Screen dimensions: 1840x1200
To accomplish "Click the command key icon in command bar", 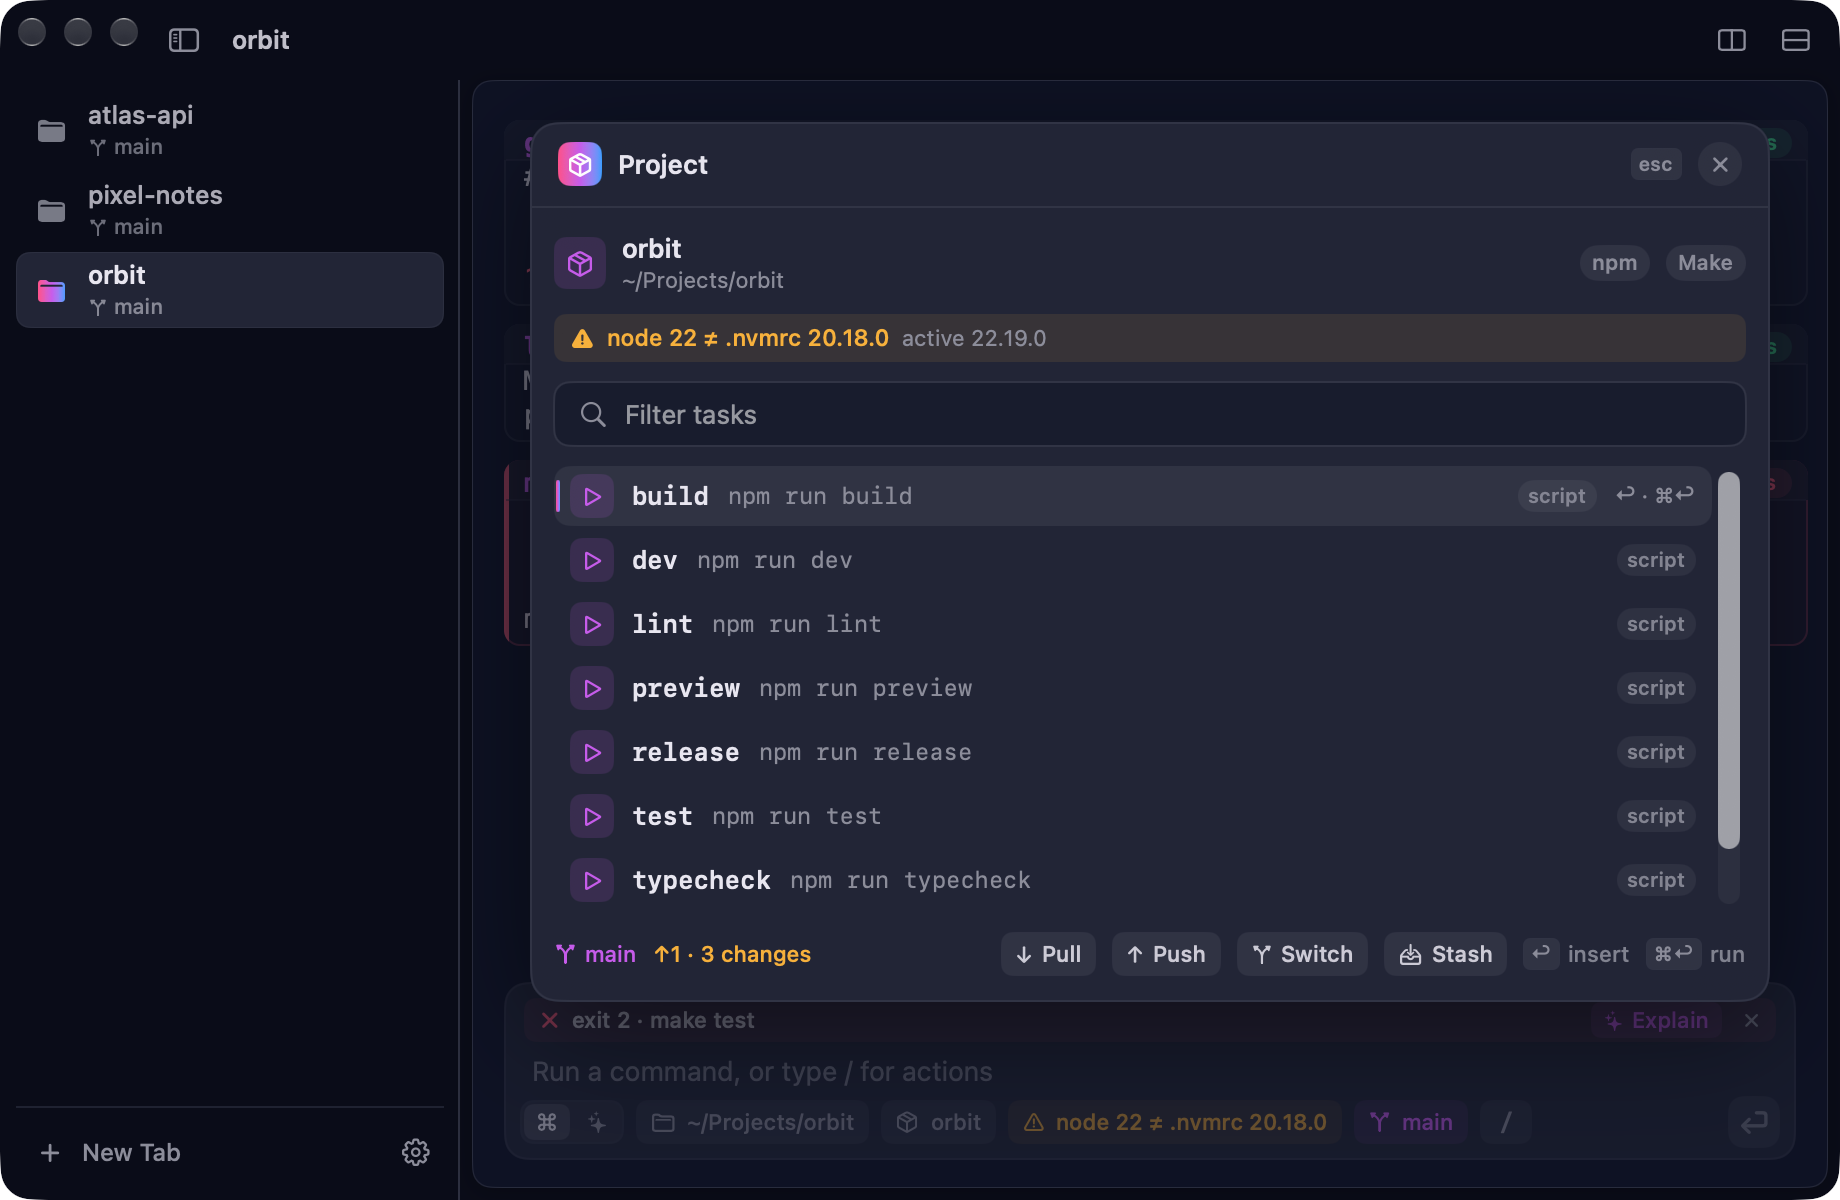I will pyautogui.click(x=547, y=1122).
